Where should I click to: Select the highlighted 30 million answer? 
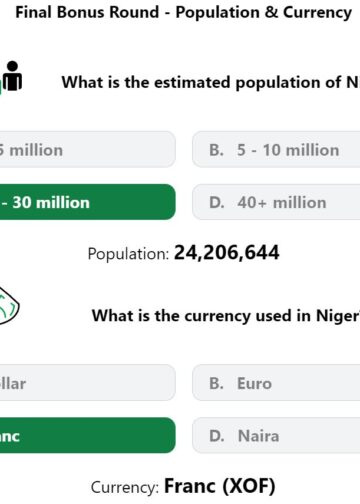pos(88,202)
